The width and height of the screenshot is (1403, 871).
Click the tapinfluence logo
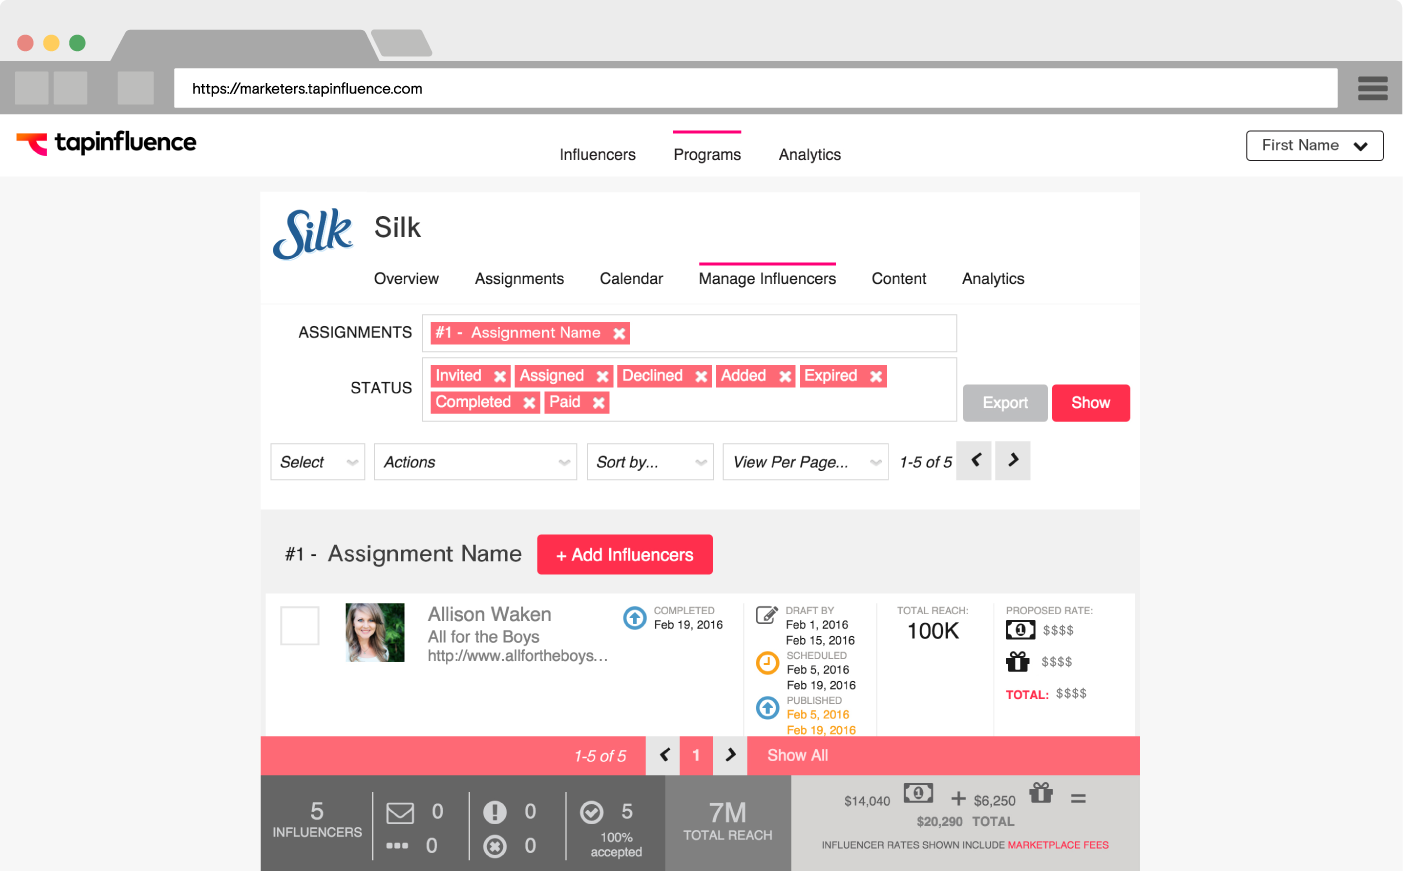click(106, 143)
